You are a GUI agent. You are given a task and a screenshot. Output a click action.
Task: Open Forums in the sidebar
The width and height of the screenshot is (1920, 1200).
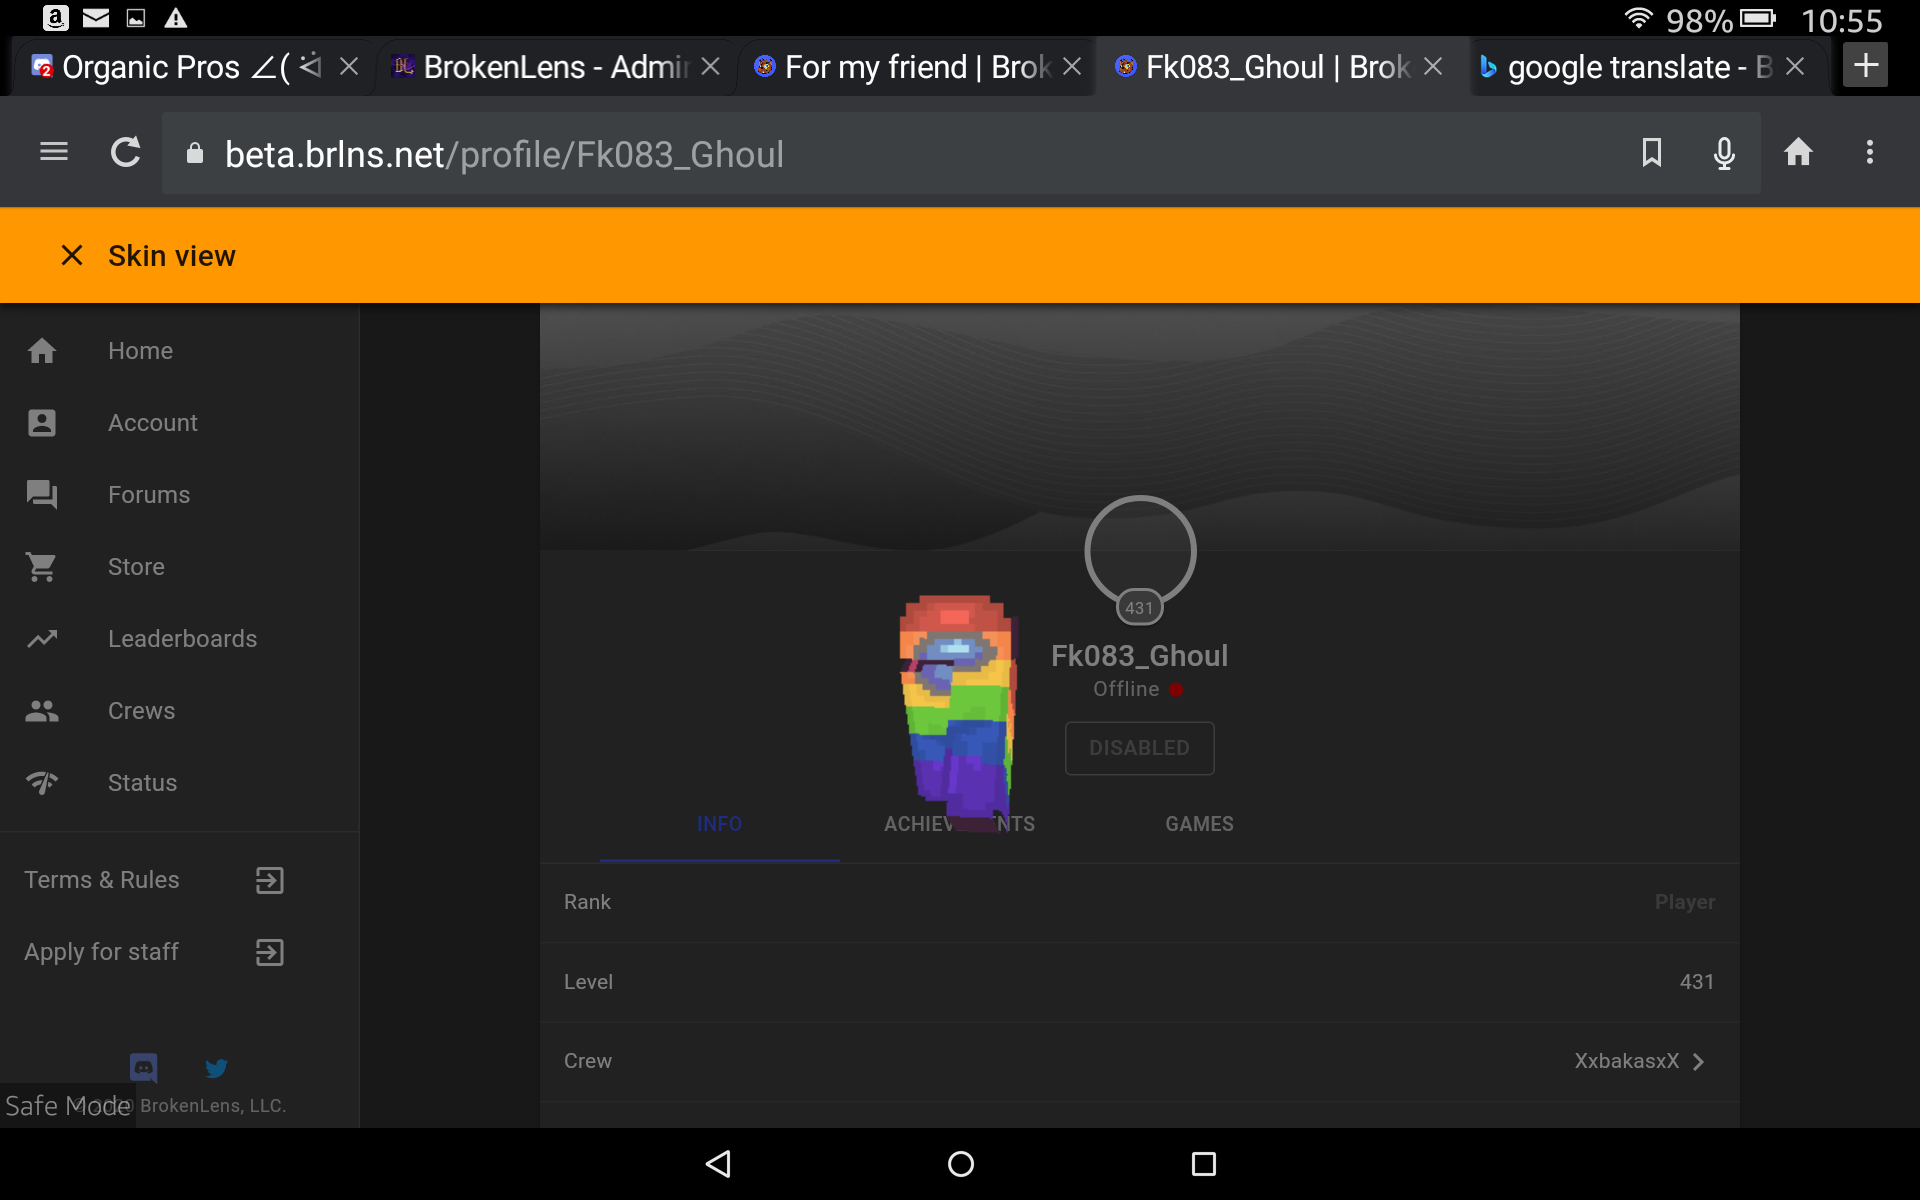pyautogui.click(x=180, y=495)
